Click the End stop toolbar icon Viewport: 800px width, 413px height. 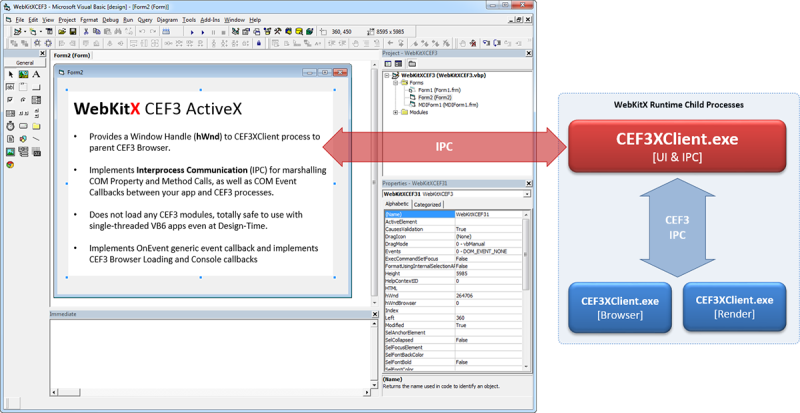[223, 32]
